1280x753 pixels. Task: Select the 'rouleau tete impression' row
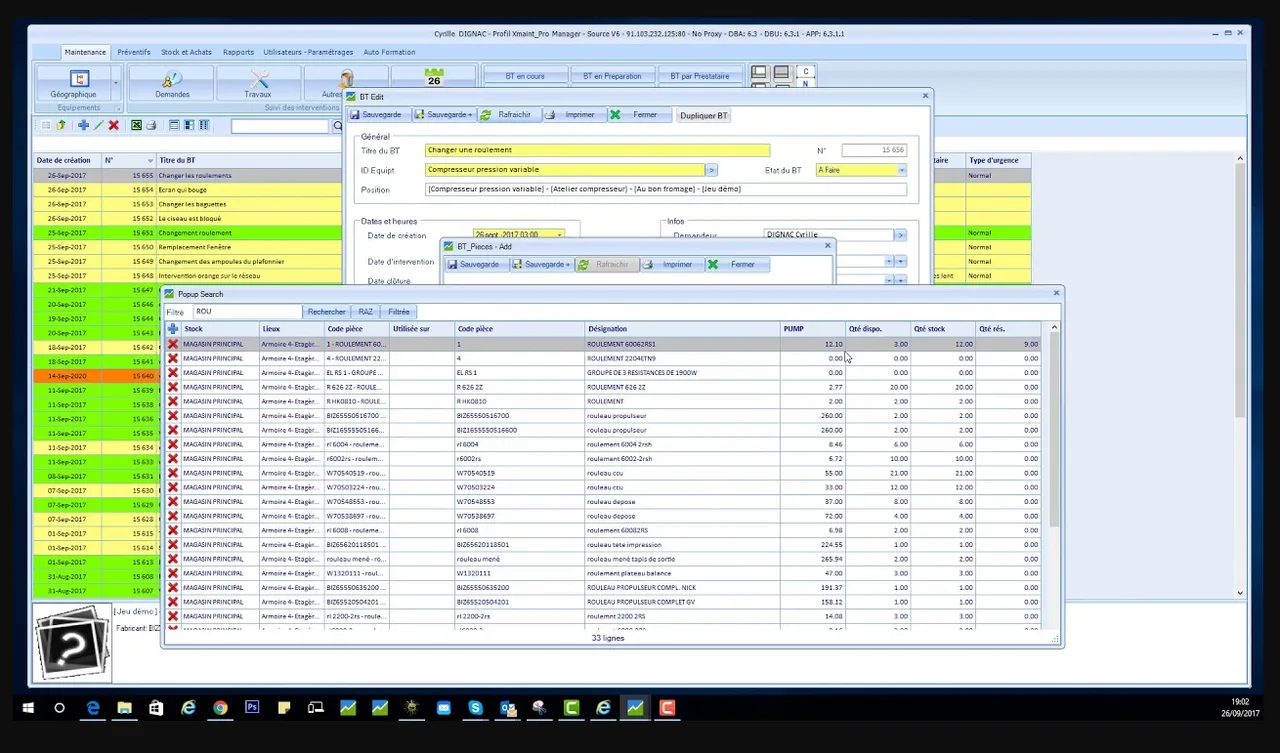tap(604, 545)
